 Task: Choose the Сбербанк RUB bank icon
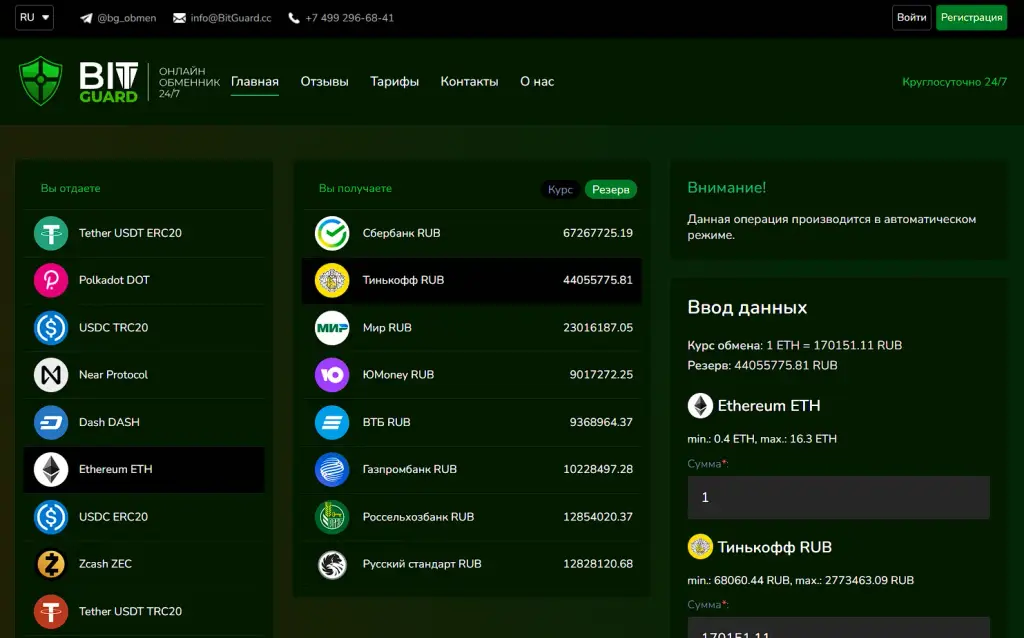(332, 233)
